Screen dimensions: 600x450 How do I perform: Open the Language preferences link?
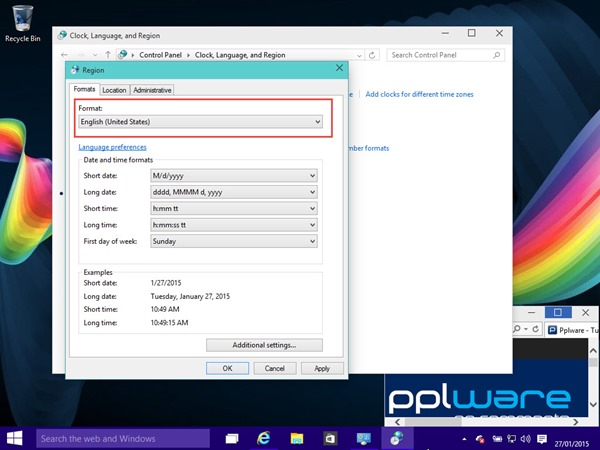(x=112, y=147)
